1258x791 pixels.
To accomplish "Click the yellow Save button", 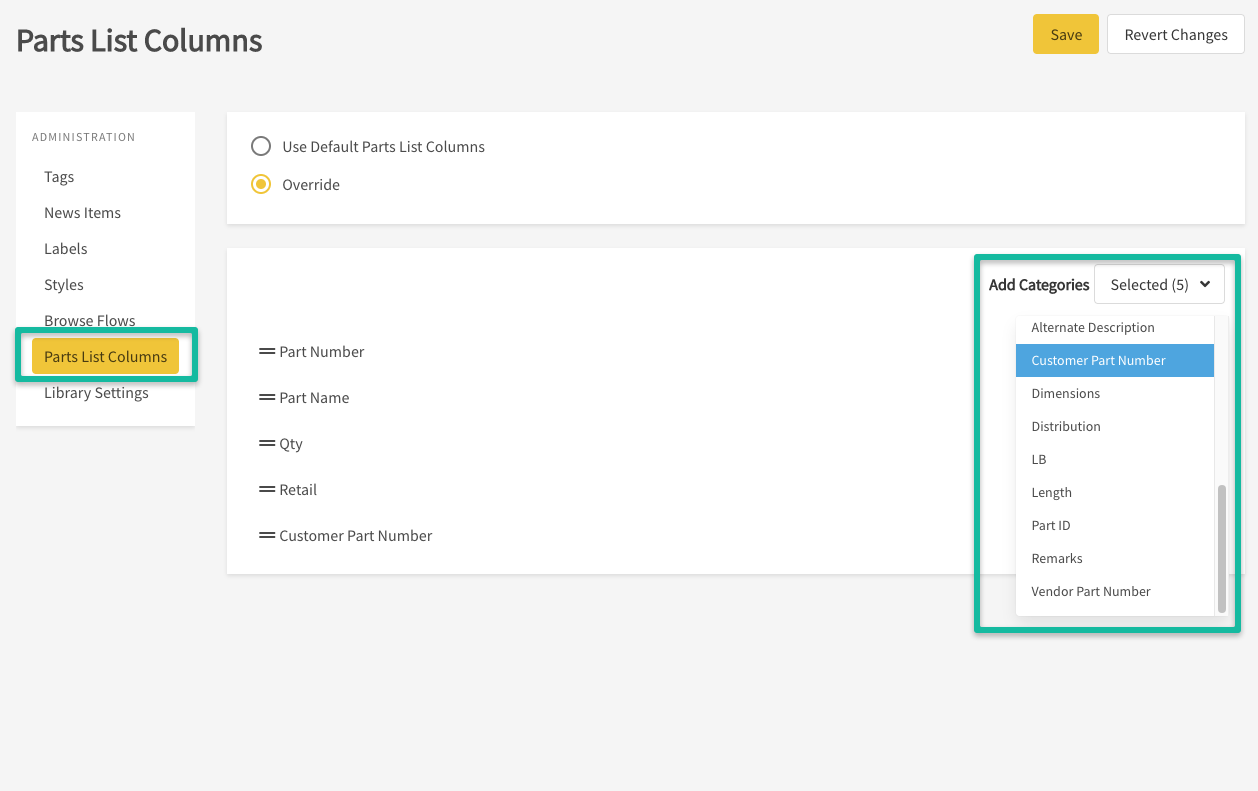I will (x=1065, y=34).
